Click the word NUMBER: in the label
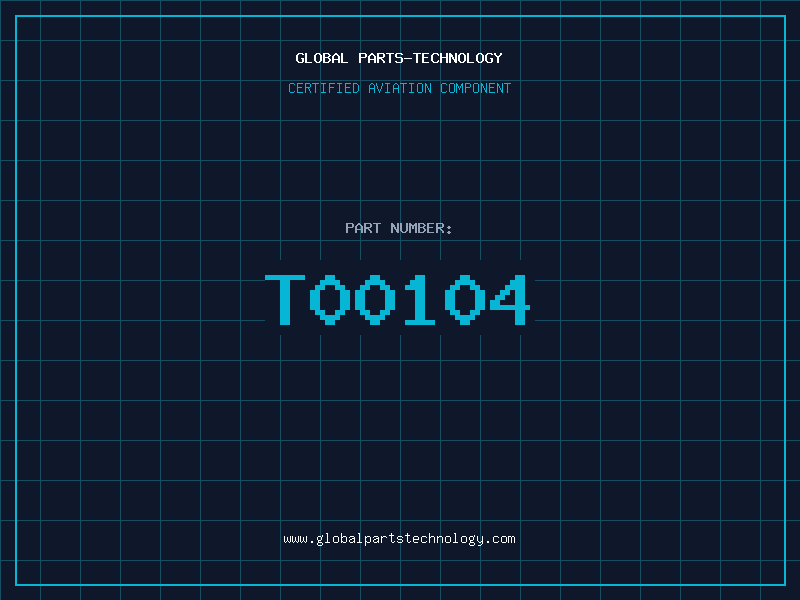Image resolution: width=800 pixels, height=600 pixels. [x=421, y=228]
